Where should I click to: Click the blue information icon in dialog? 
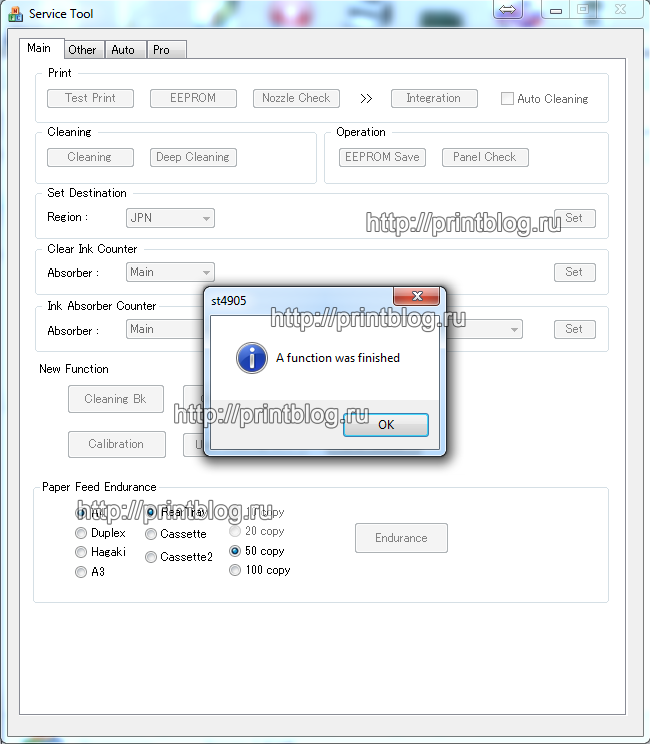click(x=251, y=358)
